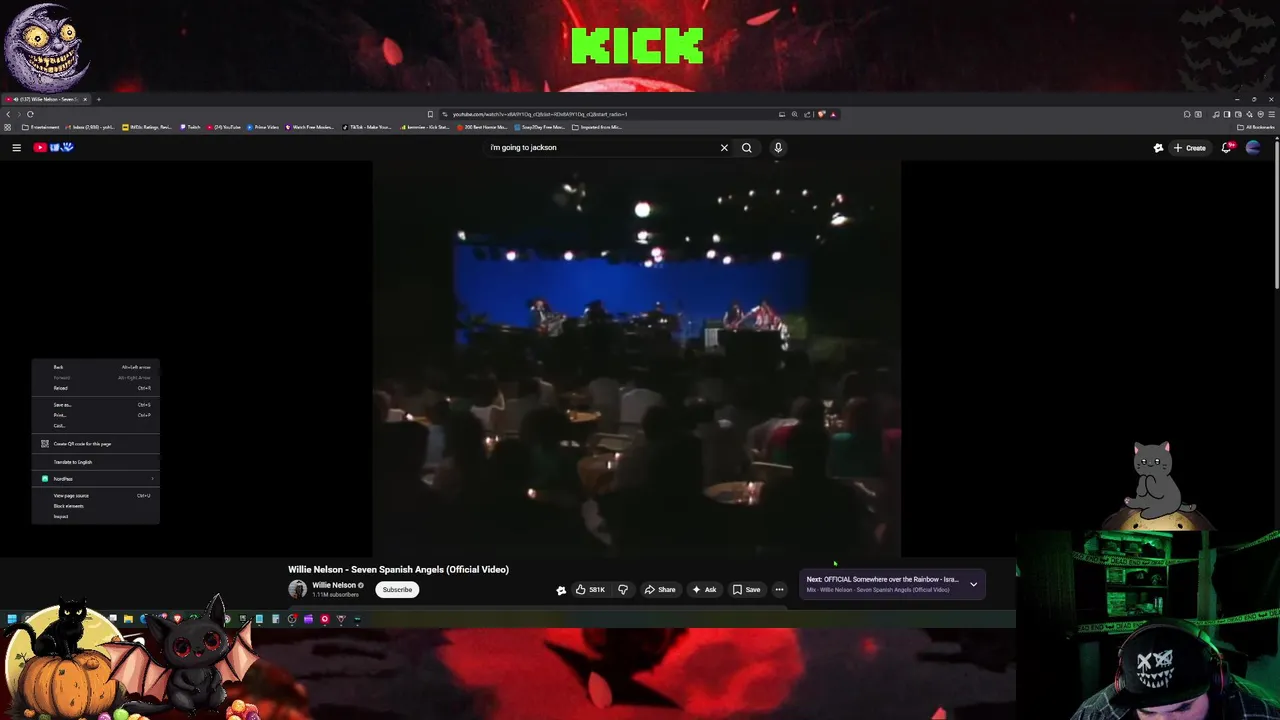Open Windows Start button on taskbar

pyautogui.click(x=11, y=619)
